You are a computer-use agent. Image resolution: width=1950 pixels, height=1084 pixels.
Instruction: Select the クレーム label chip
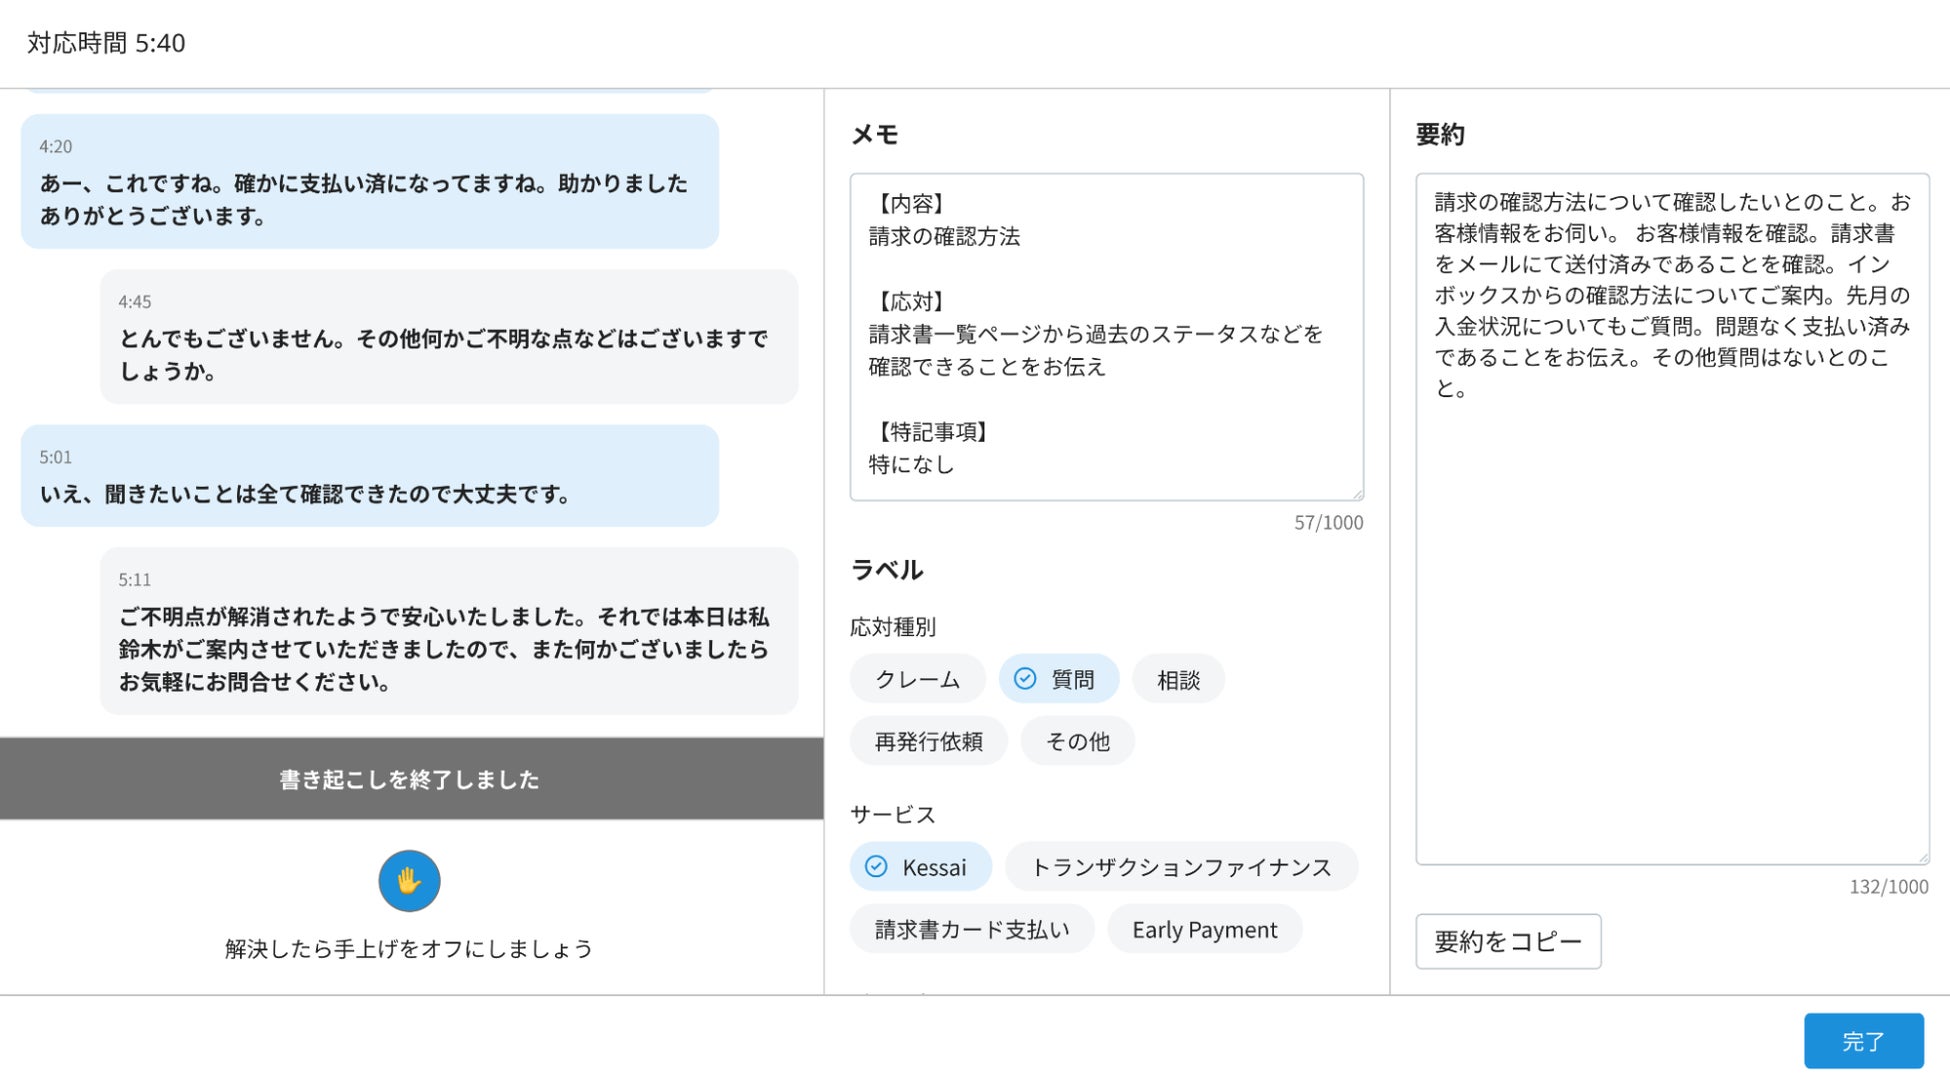click(917, 679)
